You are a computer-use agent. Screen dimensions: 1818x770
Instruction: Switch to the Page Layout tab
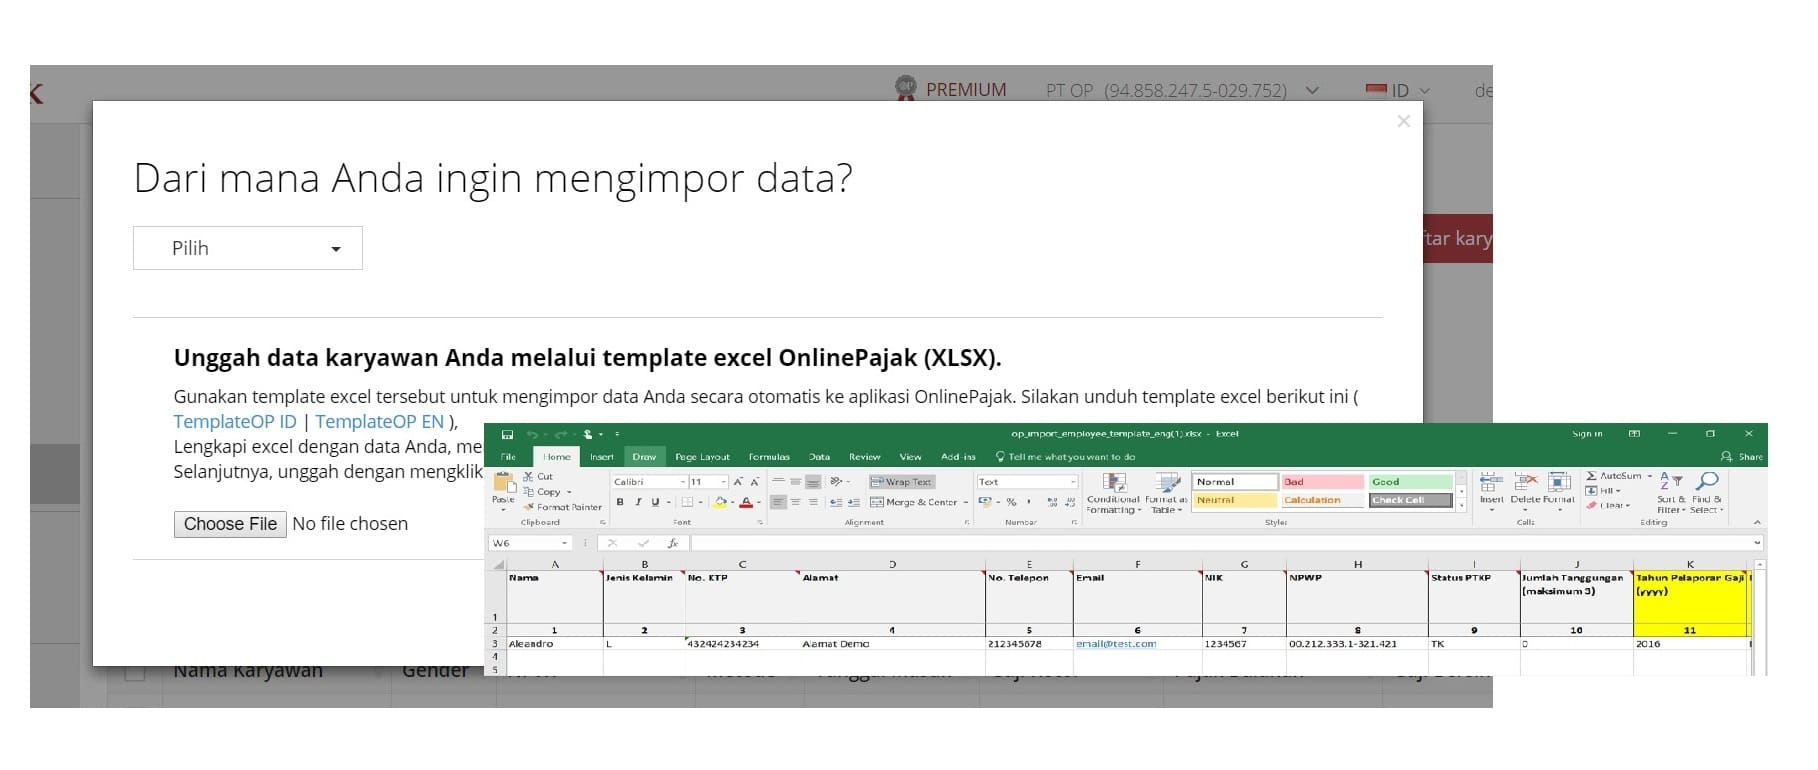coord(702,457)
